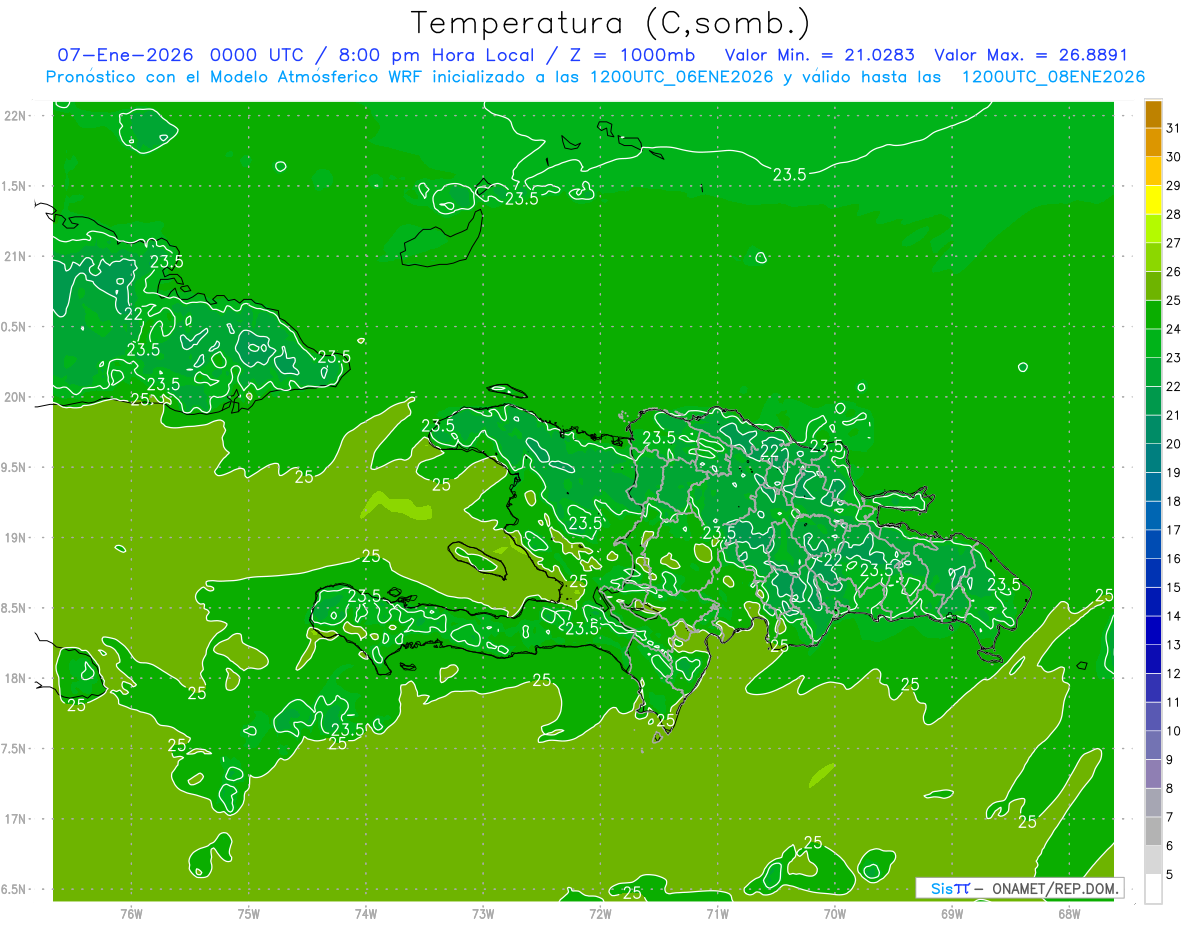Click the "73W" longitude label

click(x=483, y=914)
